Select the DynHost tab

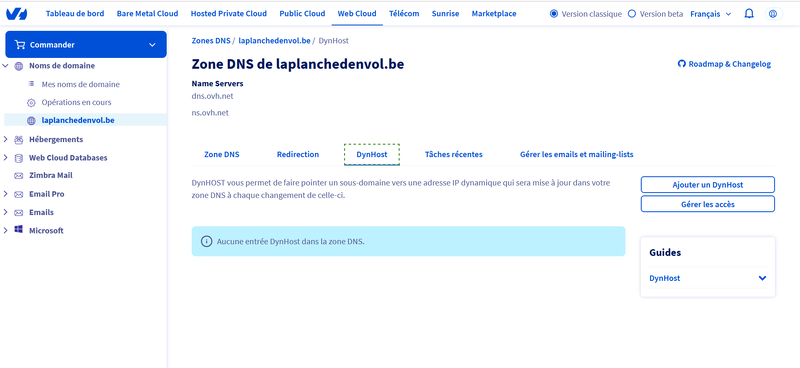(371, 154)
